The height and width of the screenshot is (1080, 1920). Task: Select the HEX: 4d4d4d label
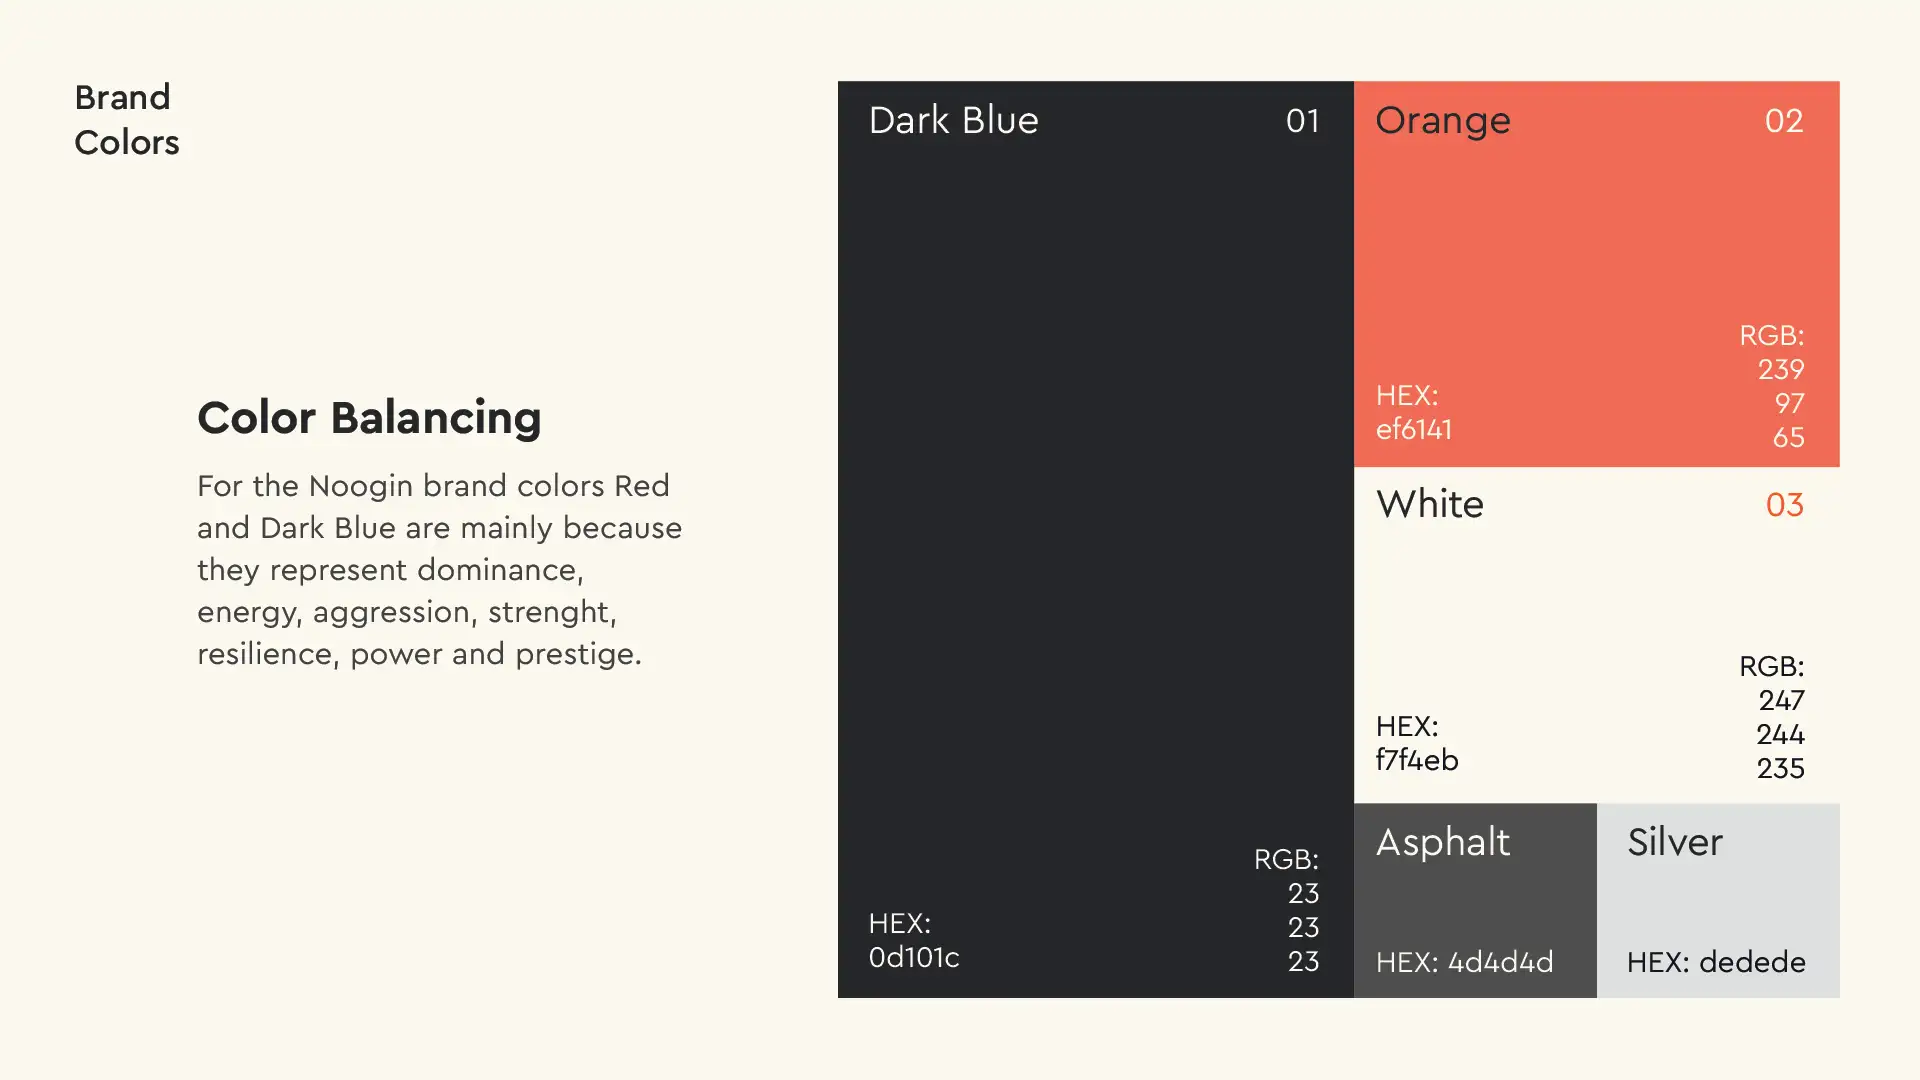click(1465, 962)
